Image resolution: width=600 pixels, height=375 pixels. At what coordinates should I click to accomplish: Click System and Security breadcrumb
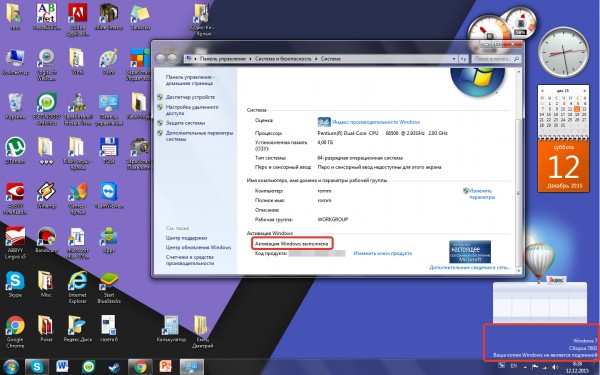click(x=283, y=59)
